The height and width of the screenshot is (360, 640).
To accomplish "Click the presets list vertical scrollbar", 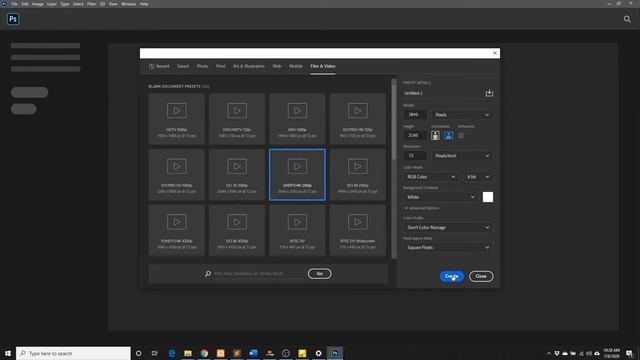I will click(393, 168).
